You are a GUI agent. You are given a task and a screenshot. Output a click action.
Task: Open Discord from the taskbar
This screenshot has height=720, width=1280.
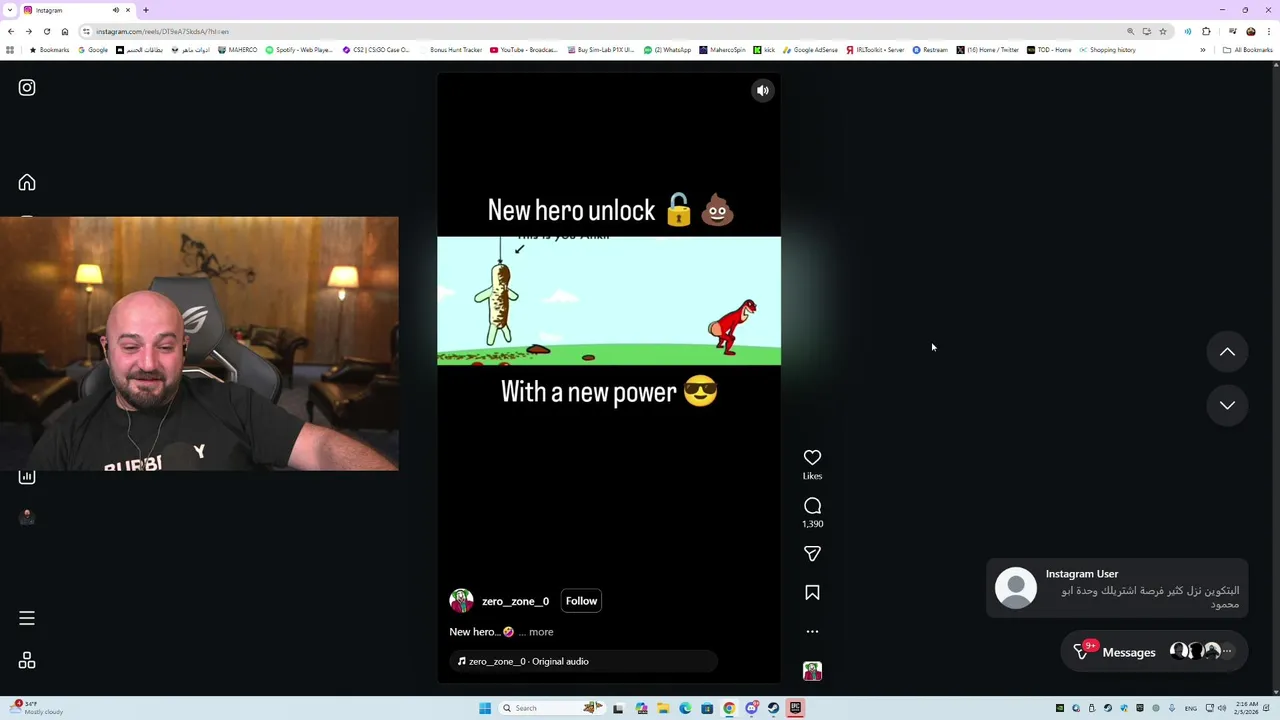pos(751,708)
